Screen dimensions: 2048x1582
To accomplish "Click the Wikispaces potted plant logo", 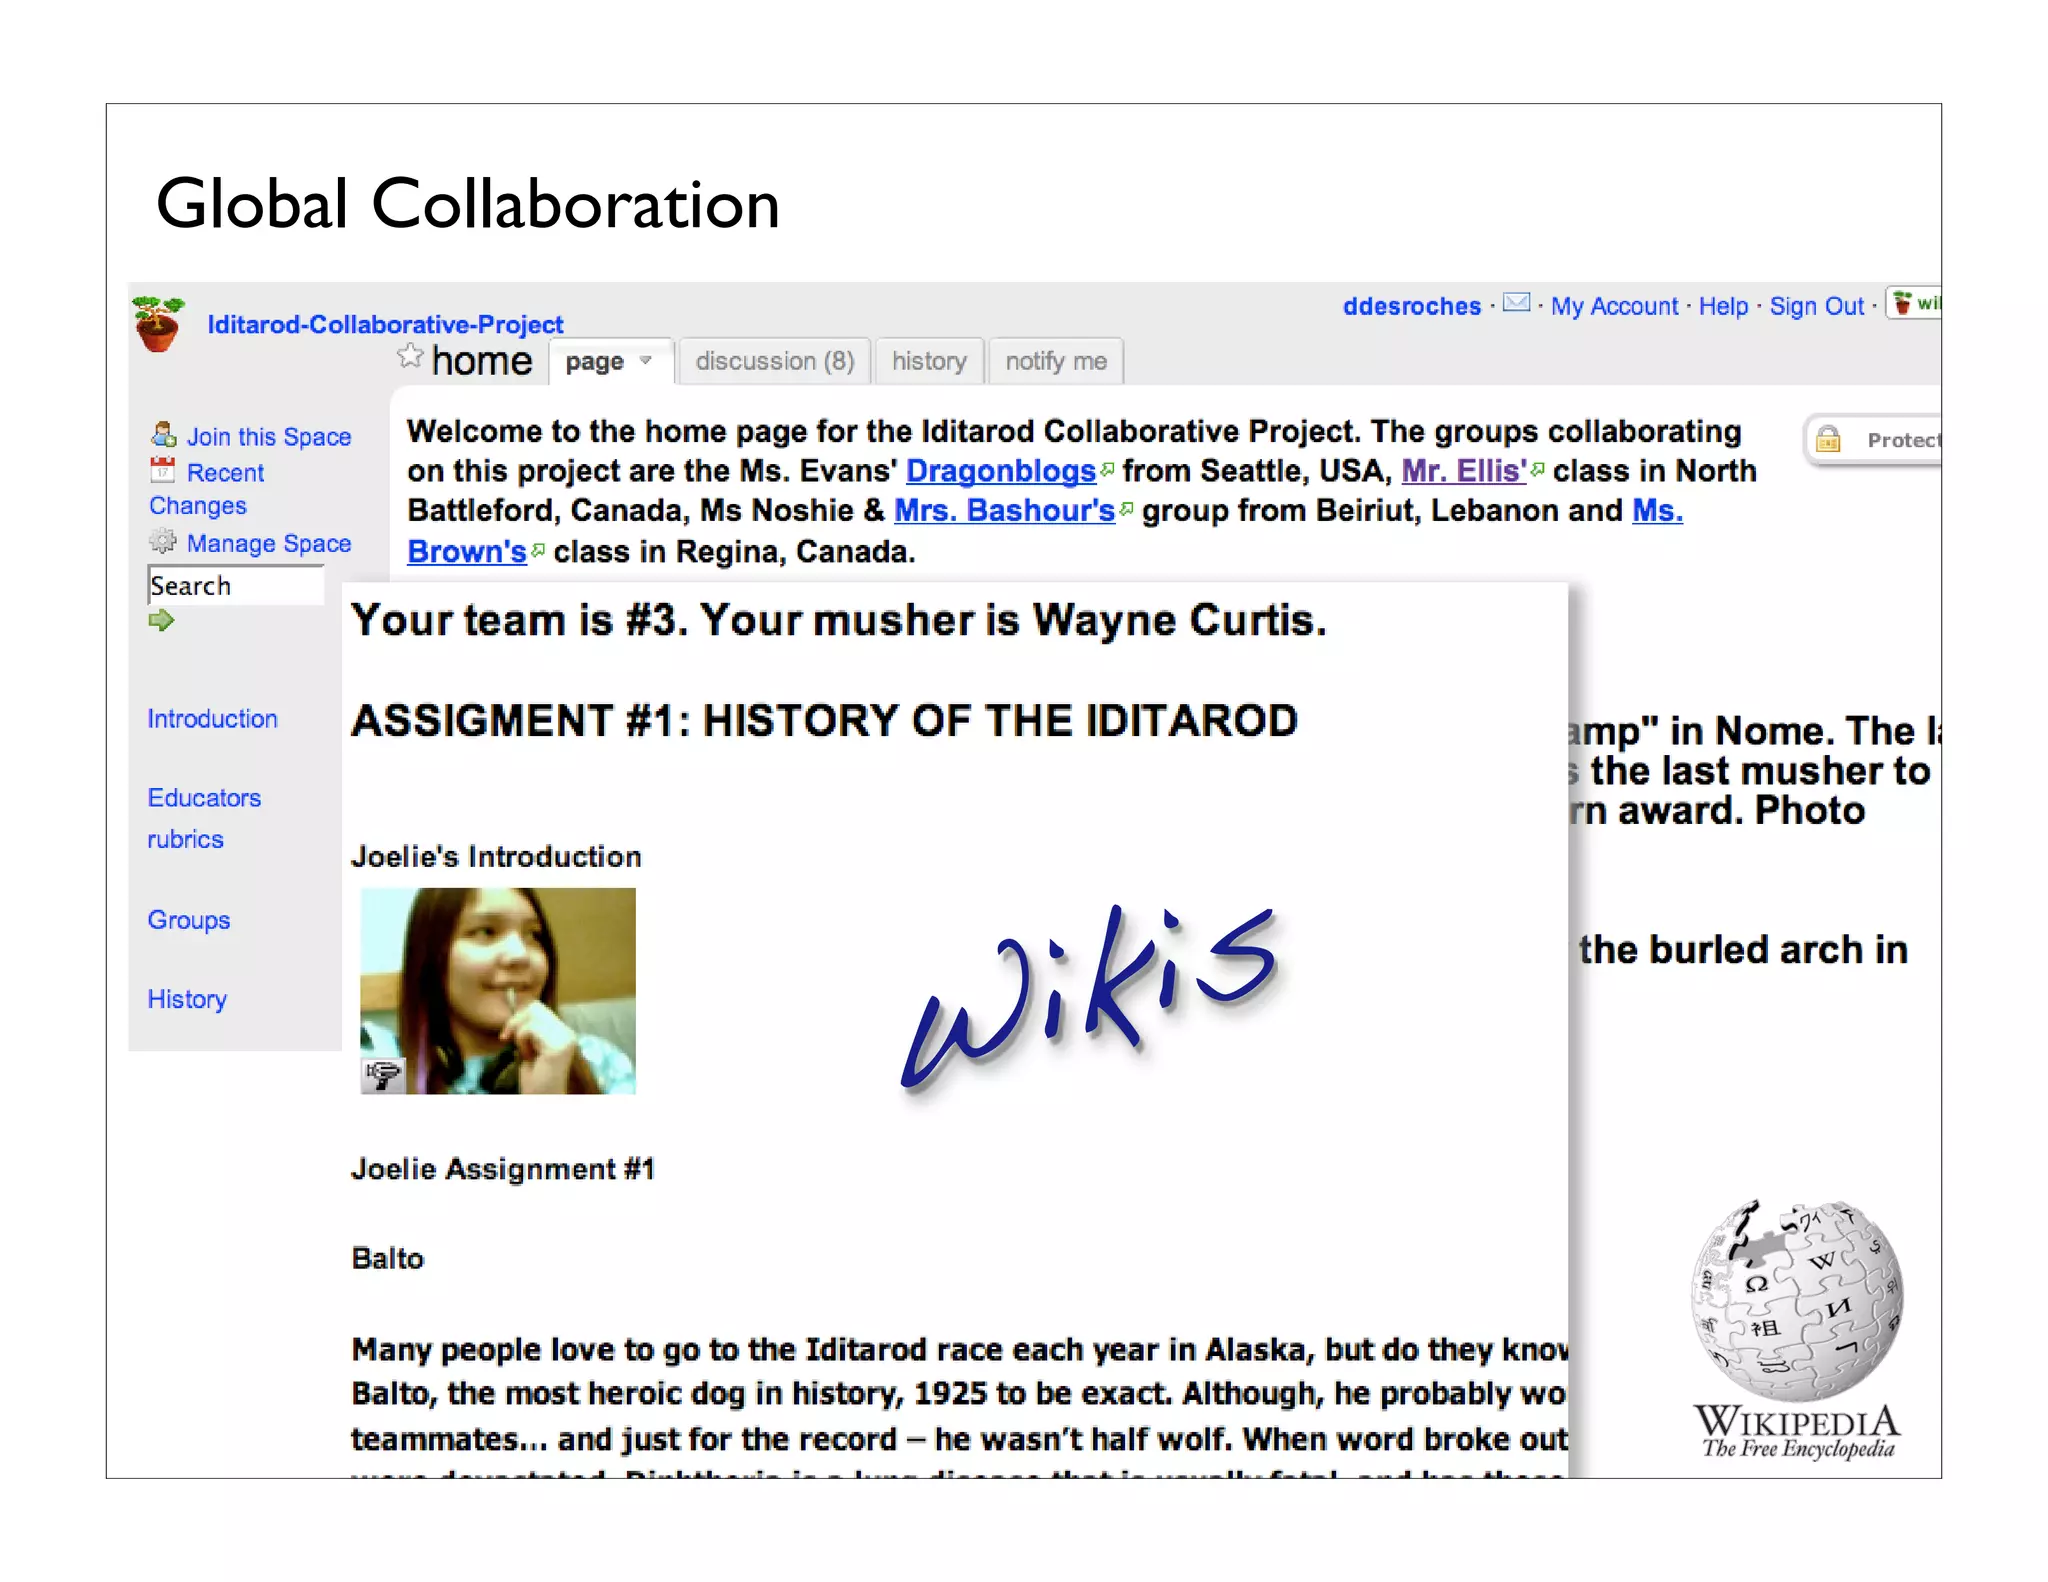I will [158, 324].
